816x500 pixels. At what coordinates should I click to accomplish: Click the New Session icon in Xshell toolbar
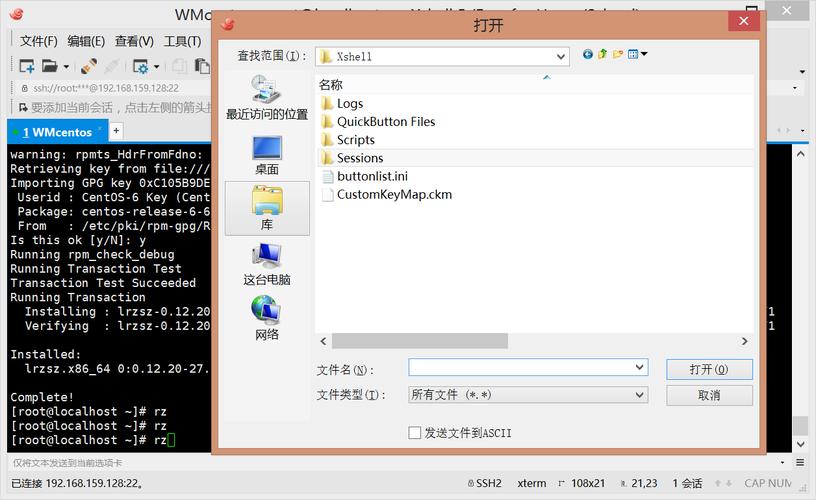click(27, 66)
